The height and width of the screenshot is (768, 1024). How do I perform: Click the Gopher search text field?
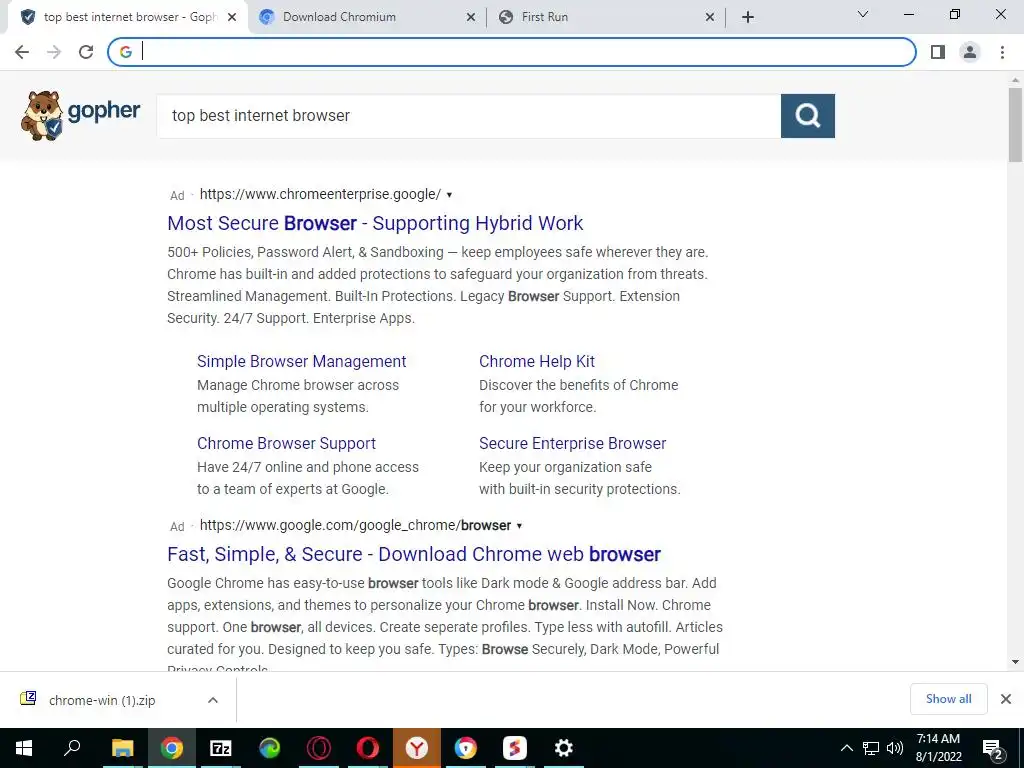point(468,116)
